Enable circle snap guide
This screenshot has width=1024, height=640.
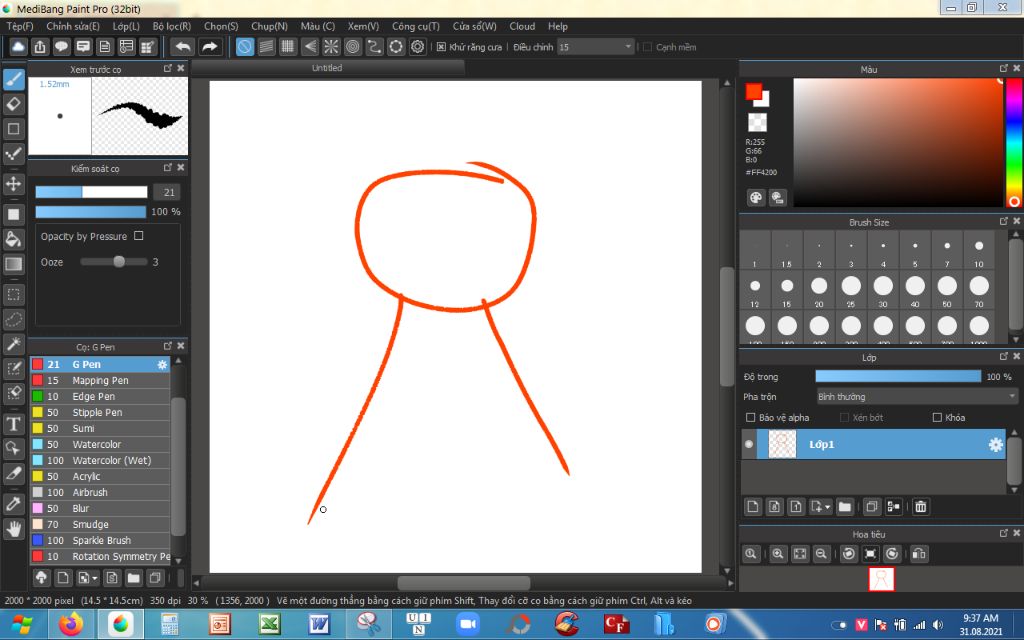353,47
